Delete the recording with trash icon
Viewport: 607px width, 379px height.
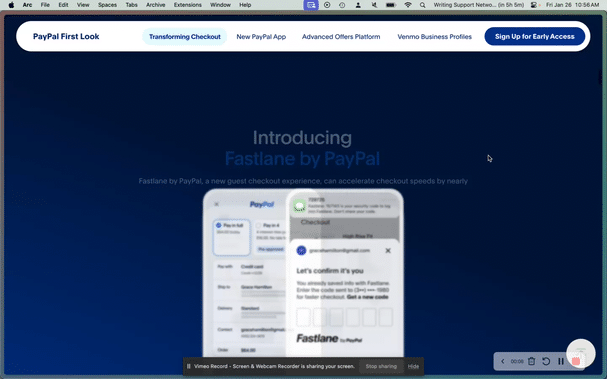click(x=532, y=361)
